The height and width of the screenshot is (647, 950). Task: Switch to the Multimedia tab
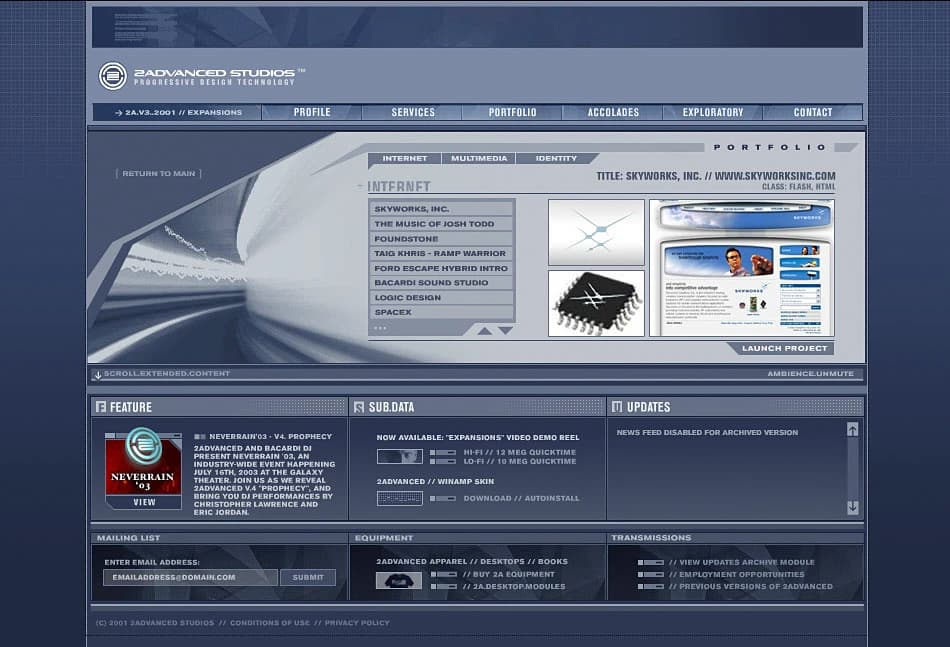coord(479,158)
